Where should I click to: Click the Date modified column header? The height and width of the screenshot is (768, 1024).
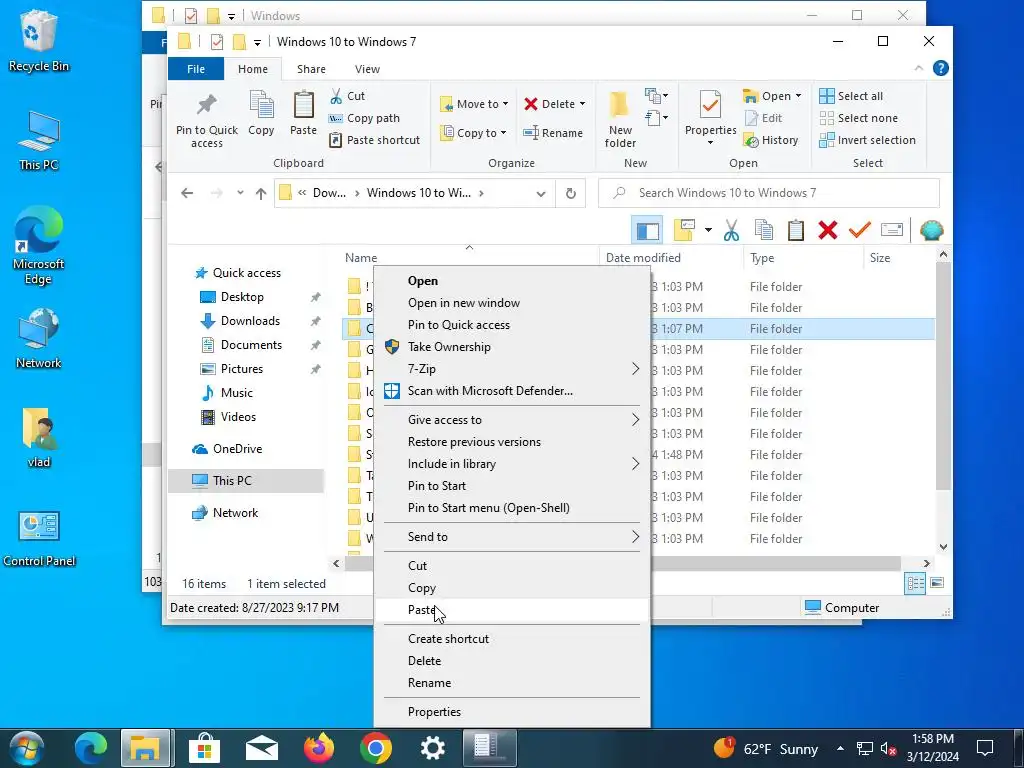pyautogui.click(x=671, y=258)
